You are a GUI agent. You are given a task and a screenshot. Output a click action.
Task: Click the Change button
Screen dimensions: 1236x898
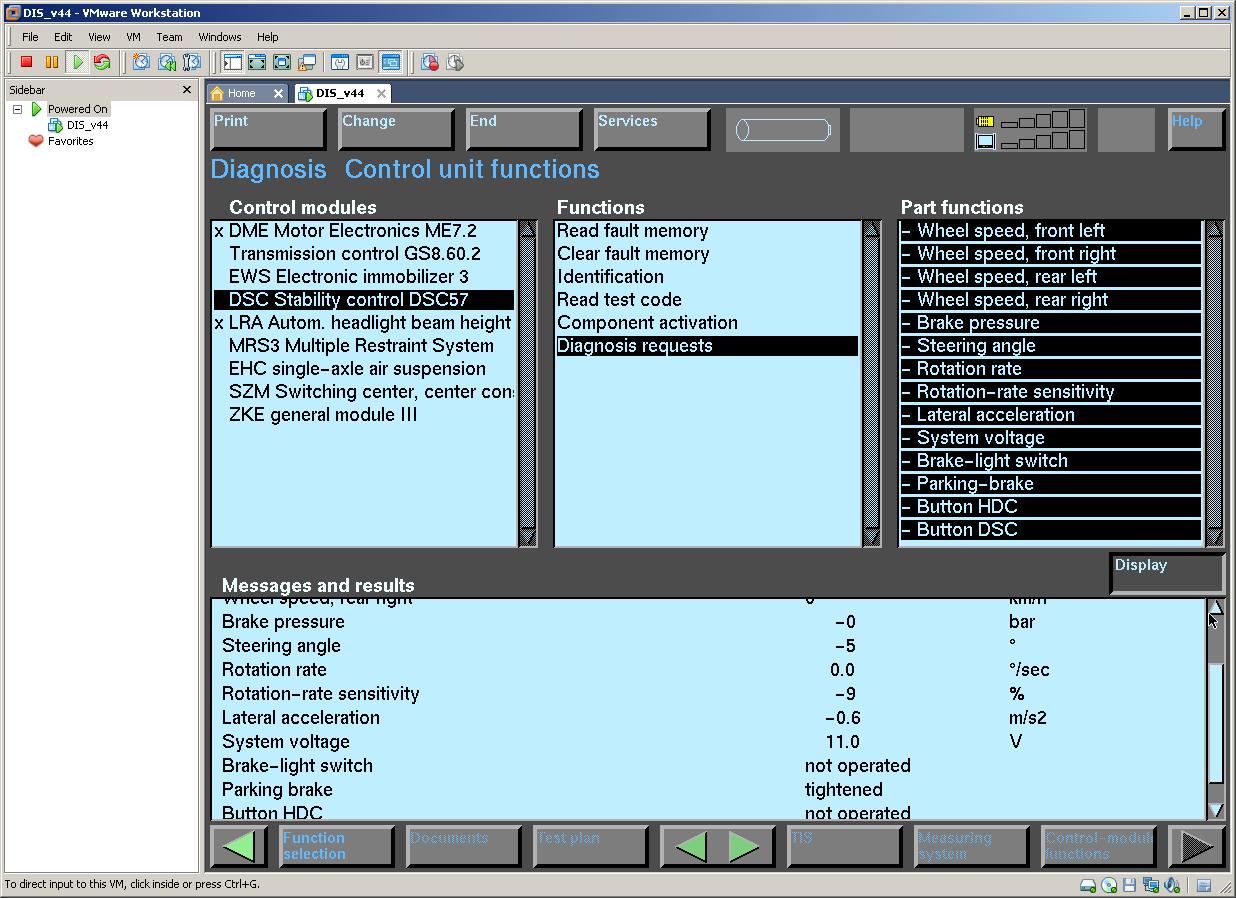397,129
